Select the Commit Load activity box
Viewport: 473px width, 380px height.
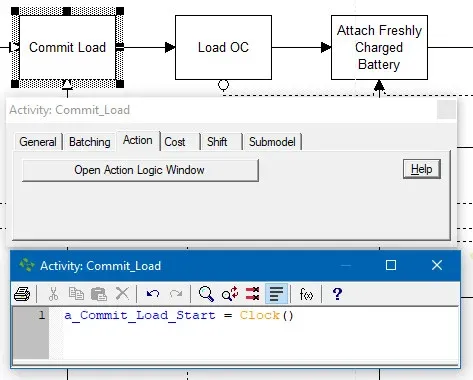[67, 47]
